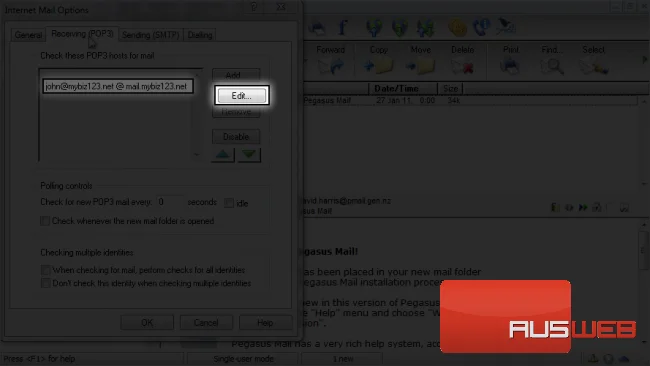Switch to the Sending (SMTP) tab

click(x=150, y=35)
